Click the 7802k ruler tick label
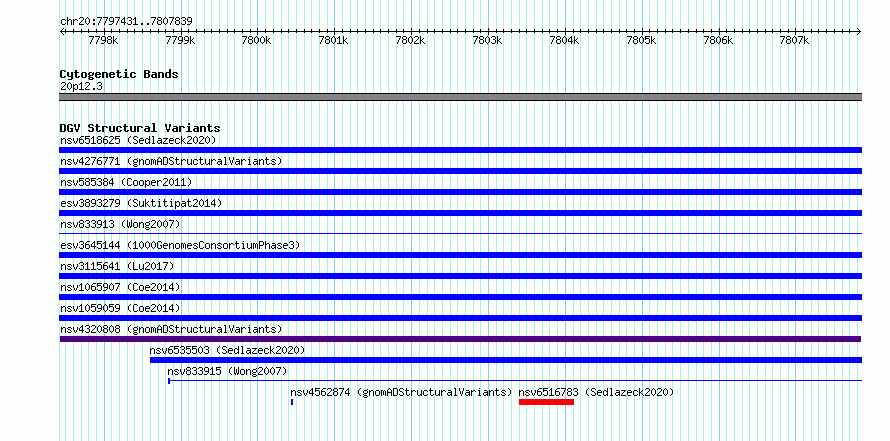890x441 pixels. (410, 40)
